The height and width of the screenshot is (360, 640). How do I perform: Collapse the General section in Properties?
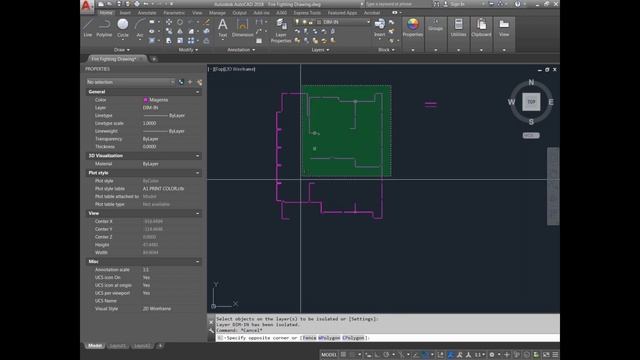point(198,92)
